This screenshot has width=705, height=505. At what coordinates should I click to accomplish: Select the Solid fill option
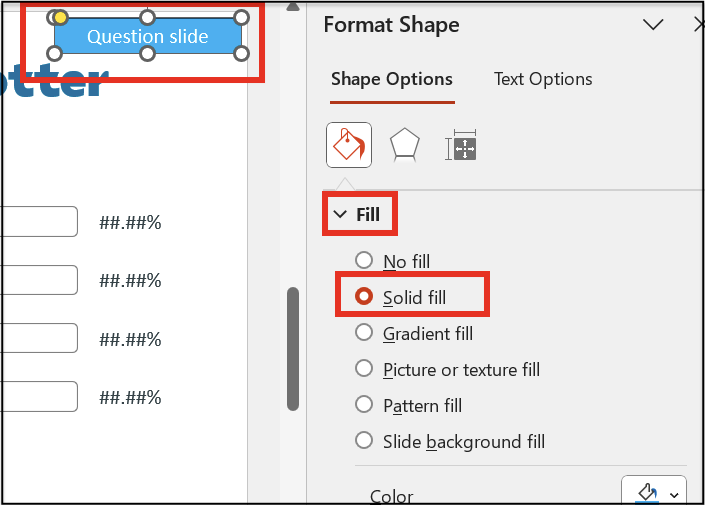(364, 297)
